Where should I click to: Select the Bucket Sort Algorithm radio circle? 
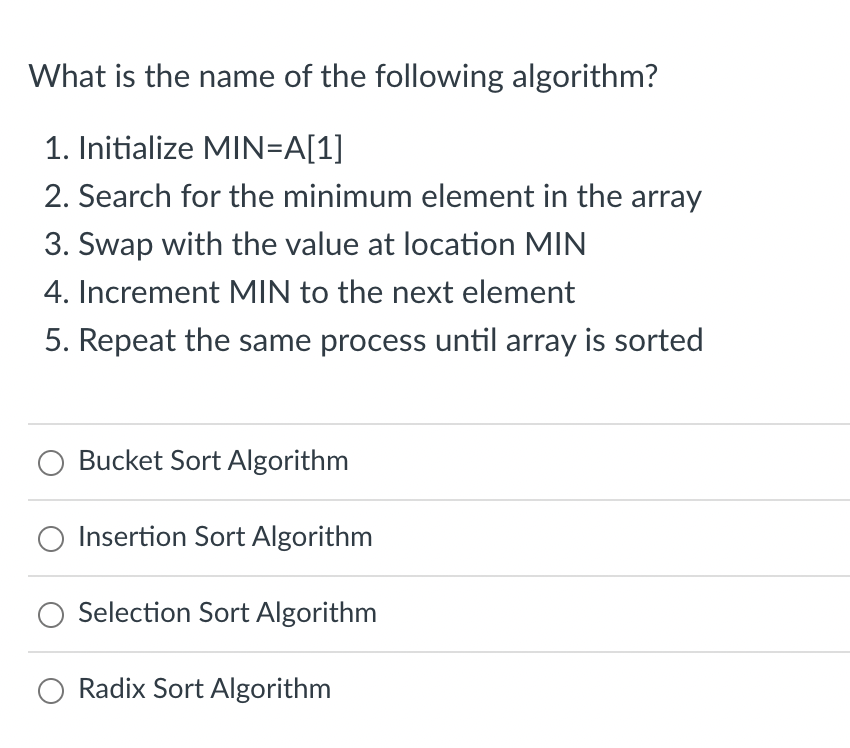51,463
